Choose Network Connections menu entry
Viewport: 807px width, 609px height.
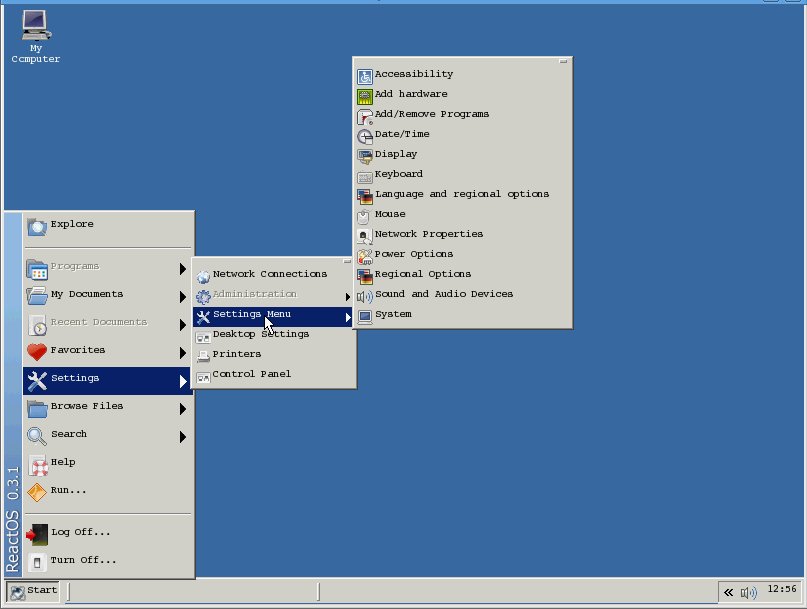[x=269, y=274]
